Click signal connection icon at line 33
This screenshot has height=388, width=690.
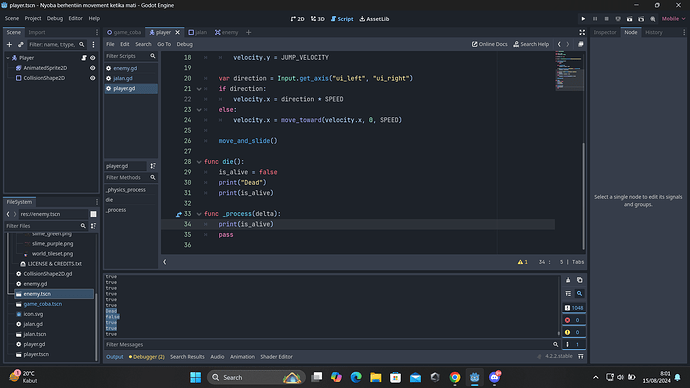tap(179, 214)
